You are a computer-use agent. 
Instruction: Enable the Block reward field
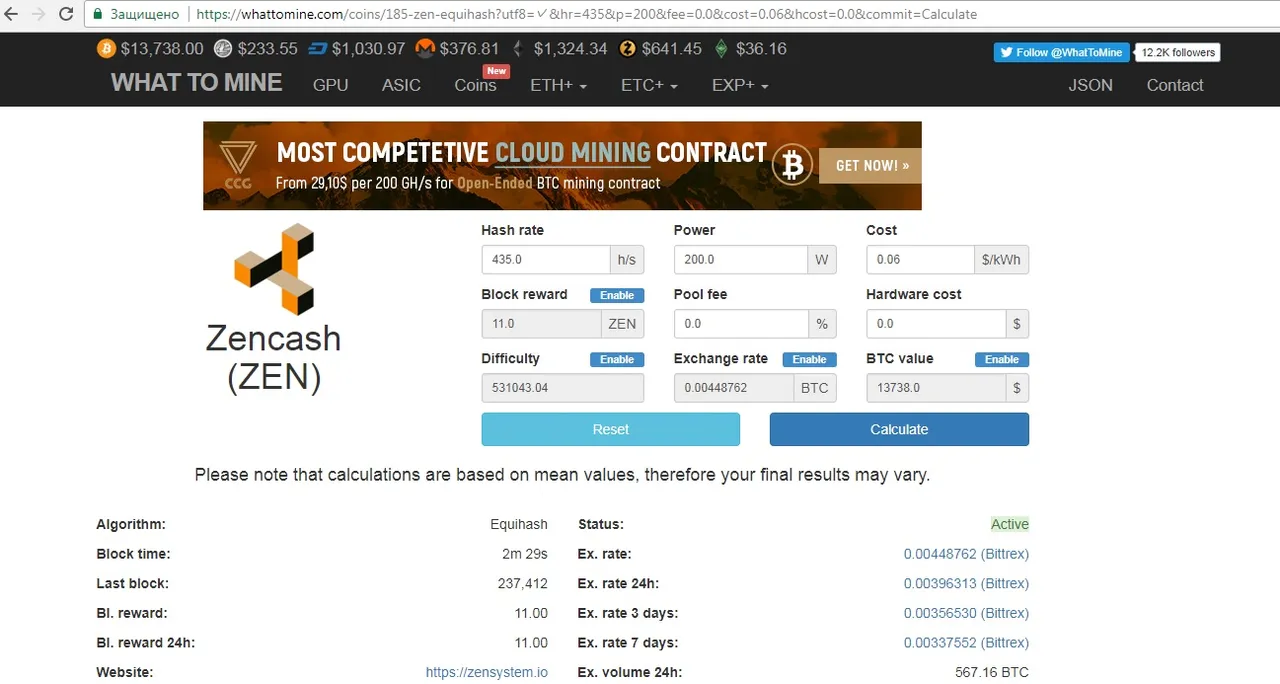[x=617, y=295]
